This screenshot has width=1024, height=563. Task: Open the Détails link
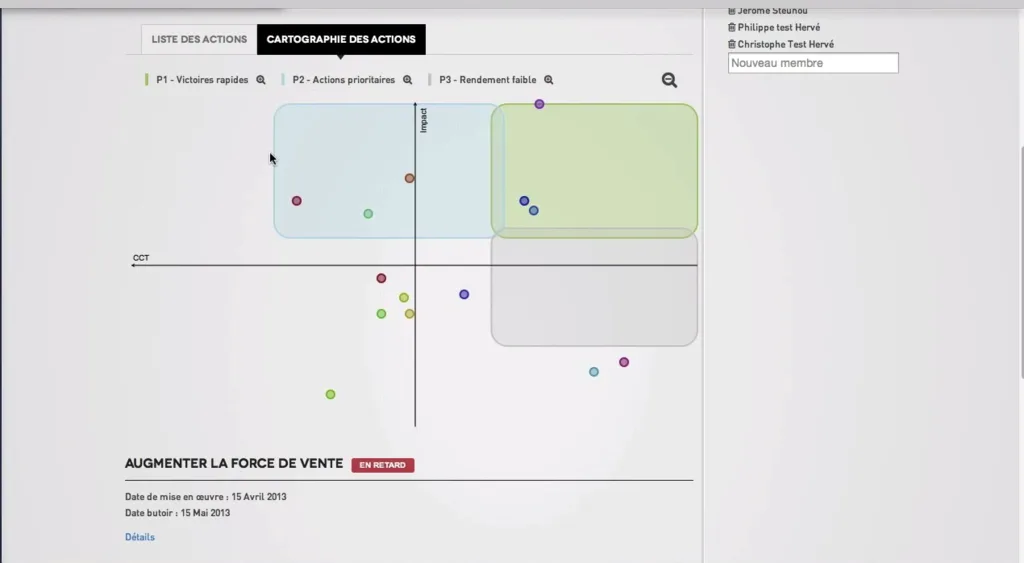click(x=140, y=537)
